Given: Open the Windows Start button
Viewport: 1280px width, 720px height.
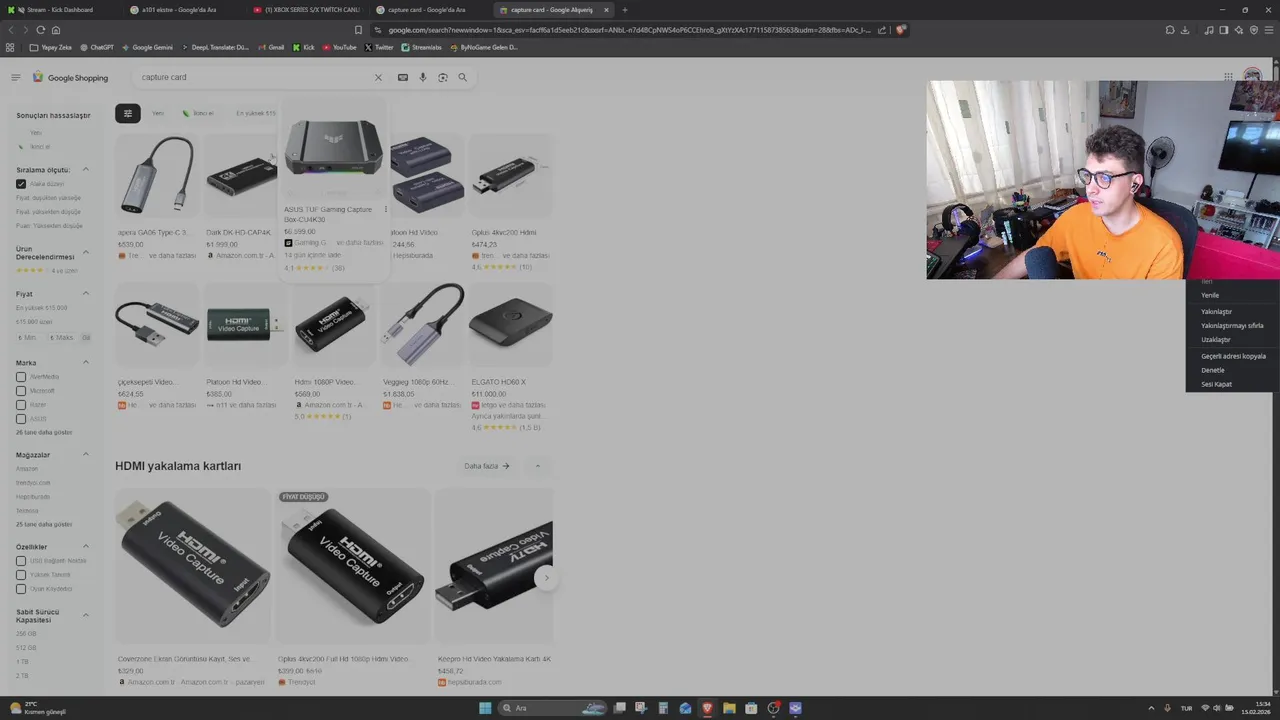Looking at the screenshot, I should click(x=485, y=708).
